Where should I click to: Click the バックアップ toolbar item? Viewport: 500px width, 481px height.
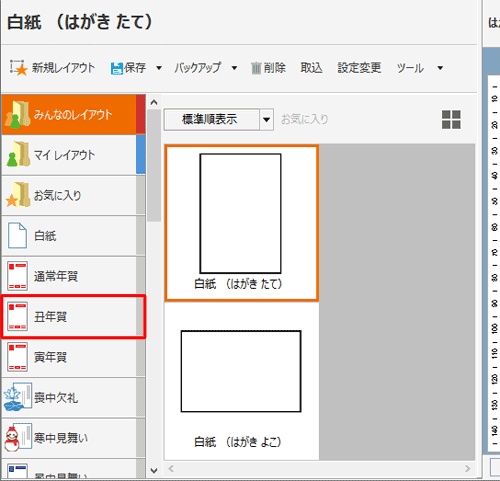[197, 68]
